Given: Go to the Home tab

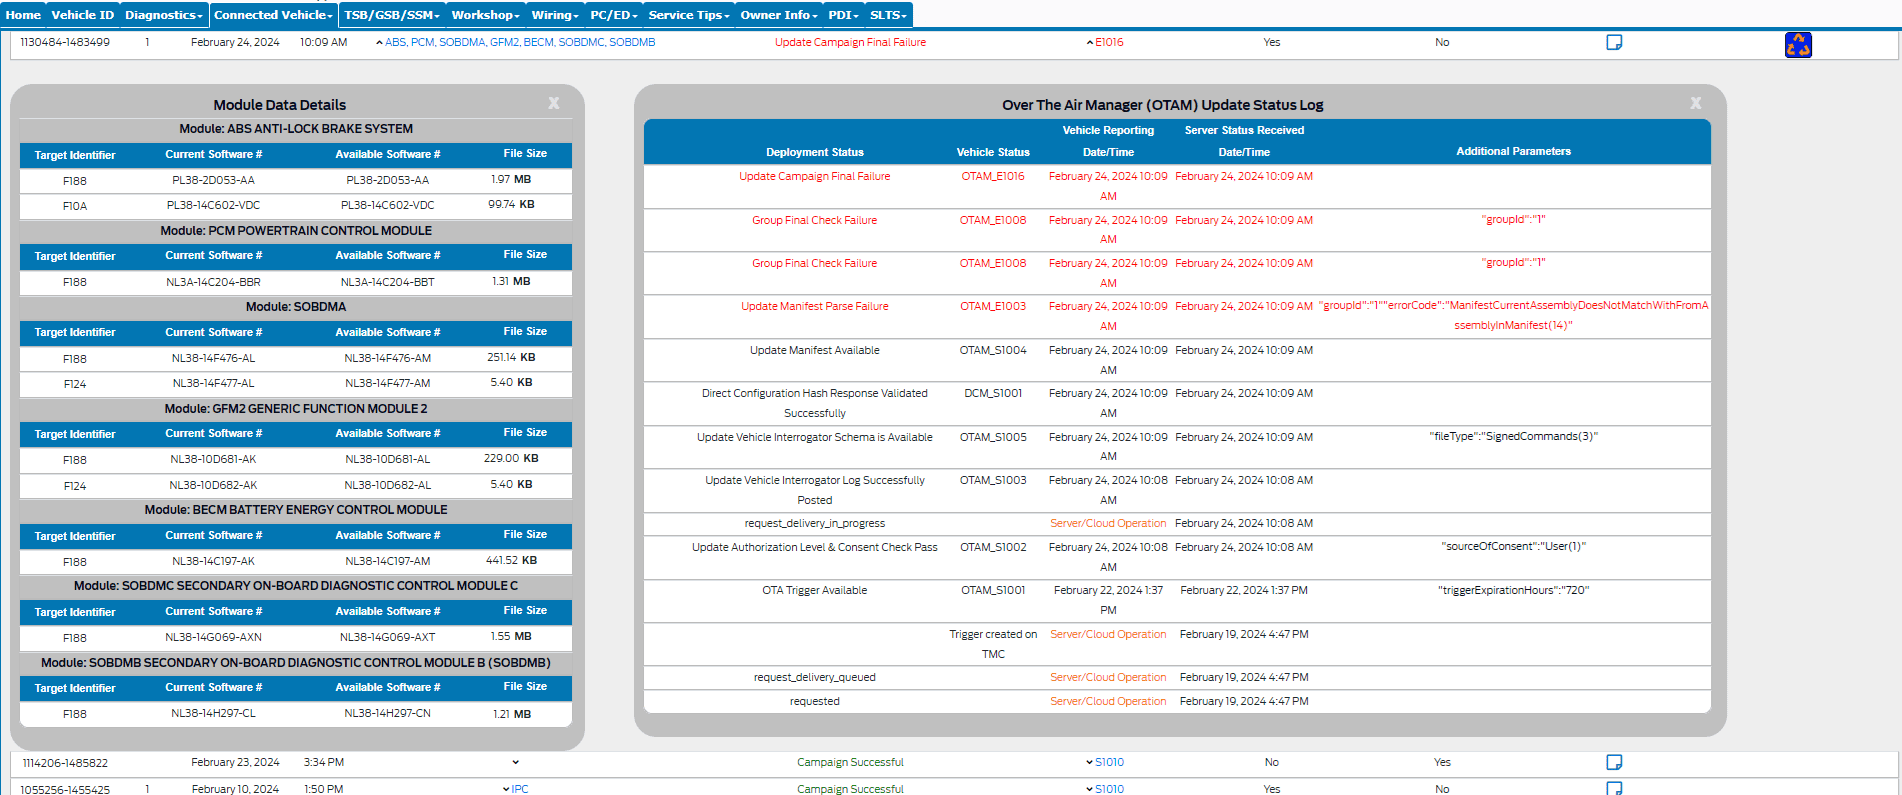Looking at the screenshot, I should pos(23,15).
